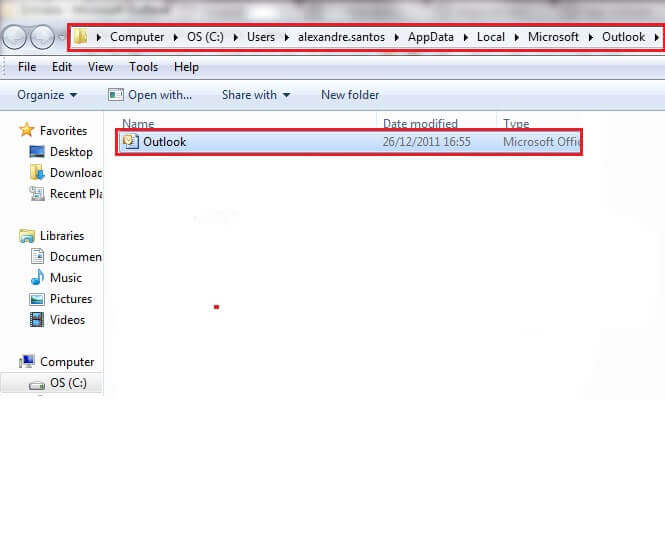
Task: Open the Pictures label in the sidebar
Action: tap(71, 299)
